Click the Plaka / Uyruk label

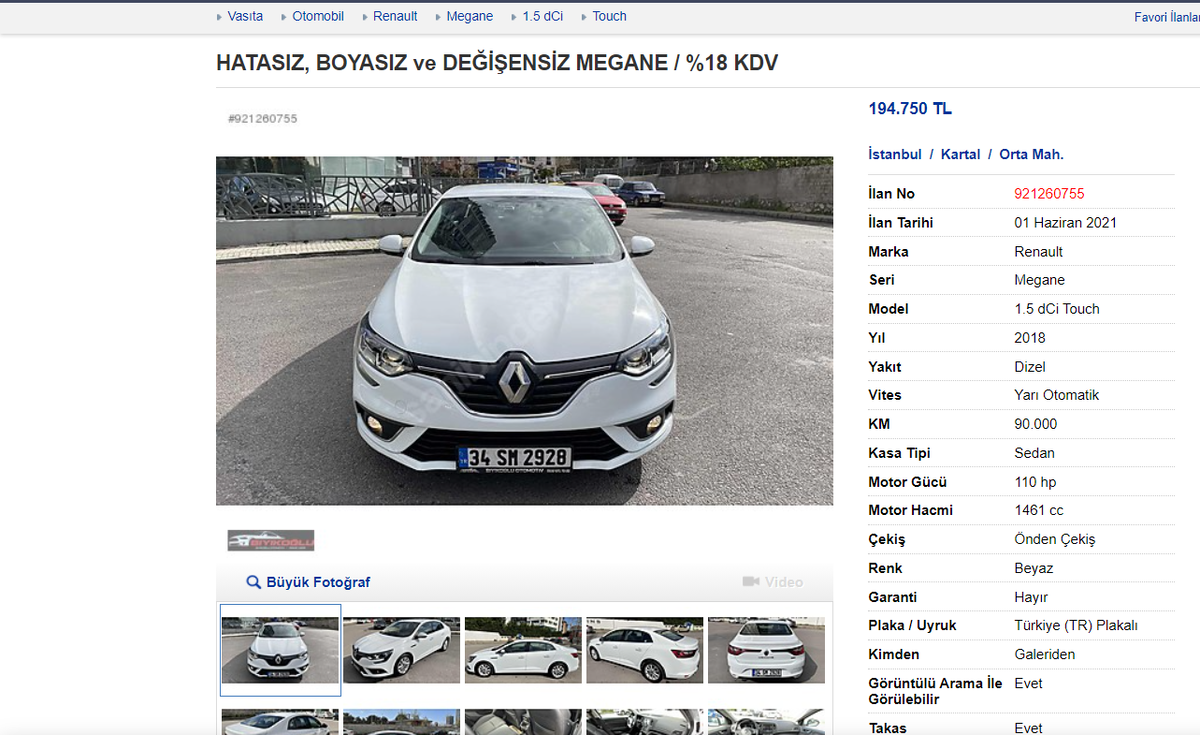coord(913,625)
